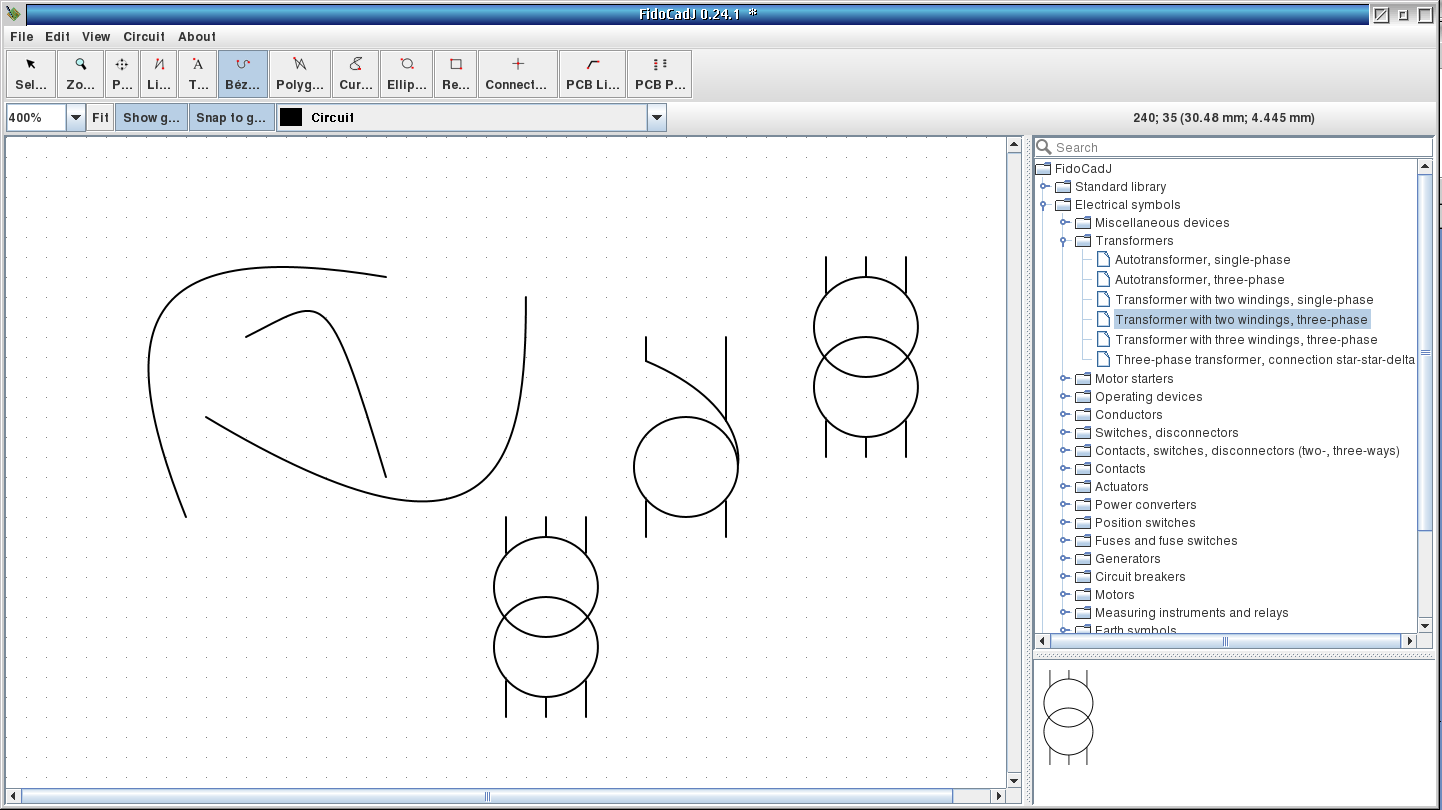Select the Connection tool
Viewport: 1442px width, 810px height.
pyautogui.click(x=517, y=74)
